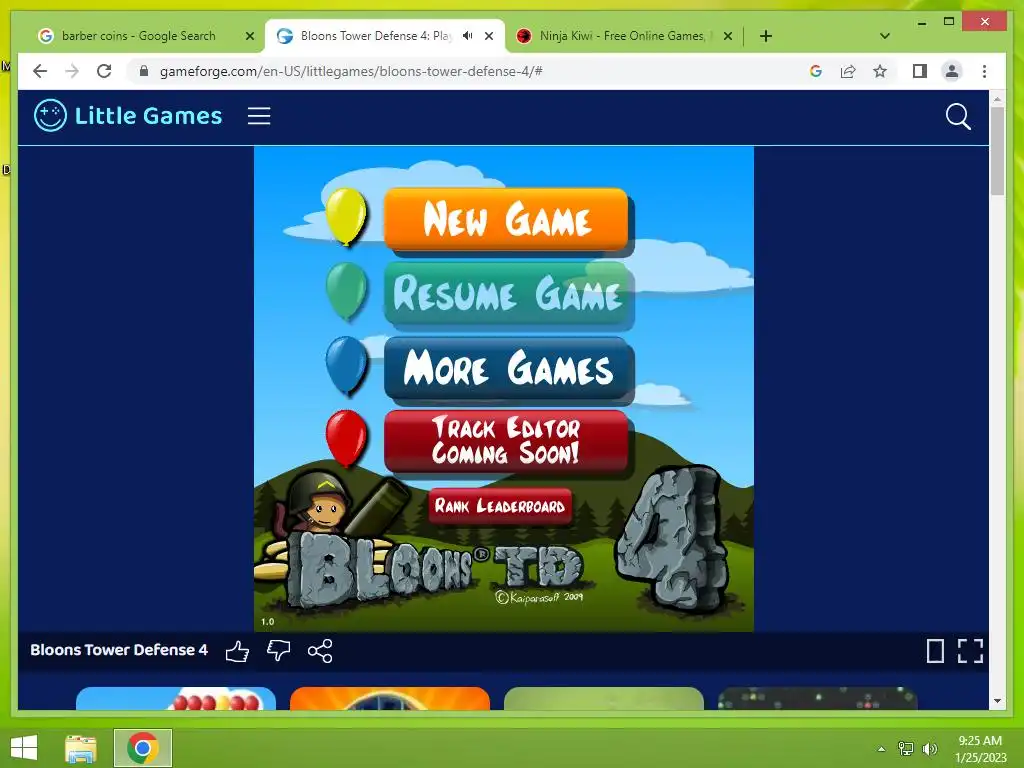1024x768 pixels.
Task: Open the first related game thumbnail with red balls
Action: [x=176, y=698]
